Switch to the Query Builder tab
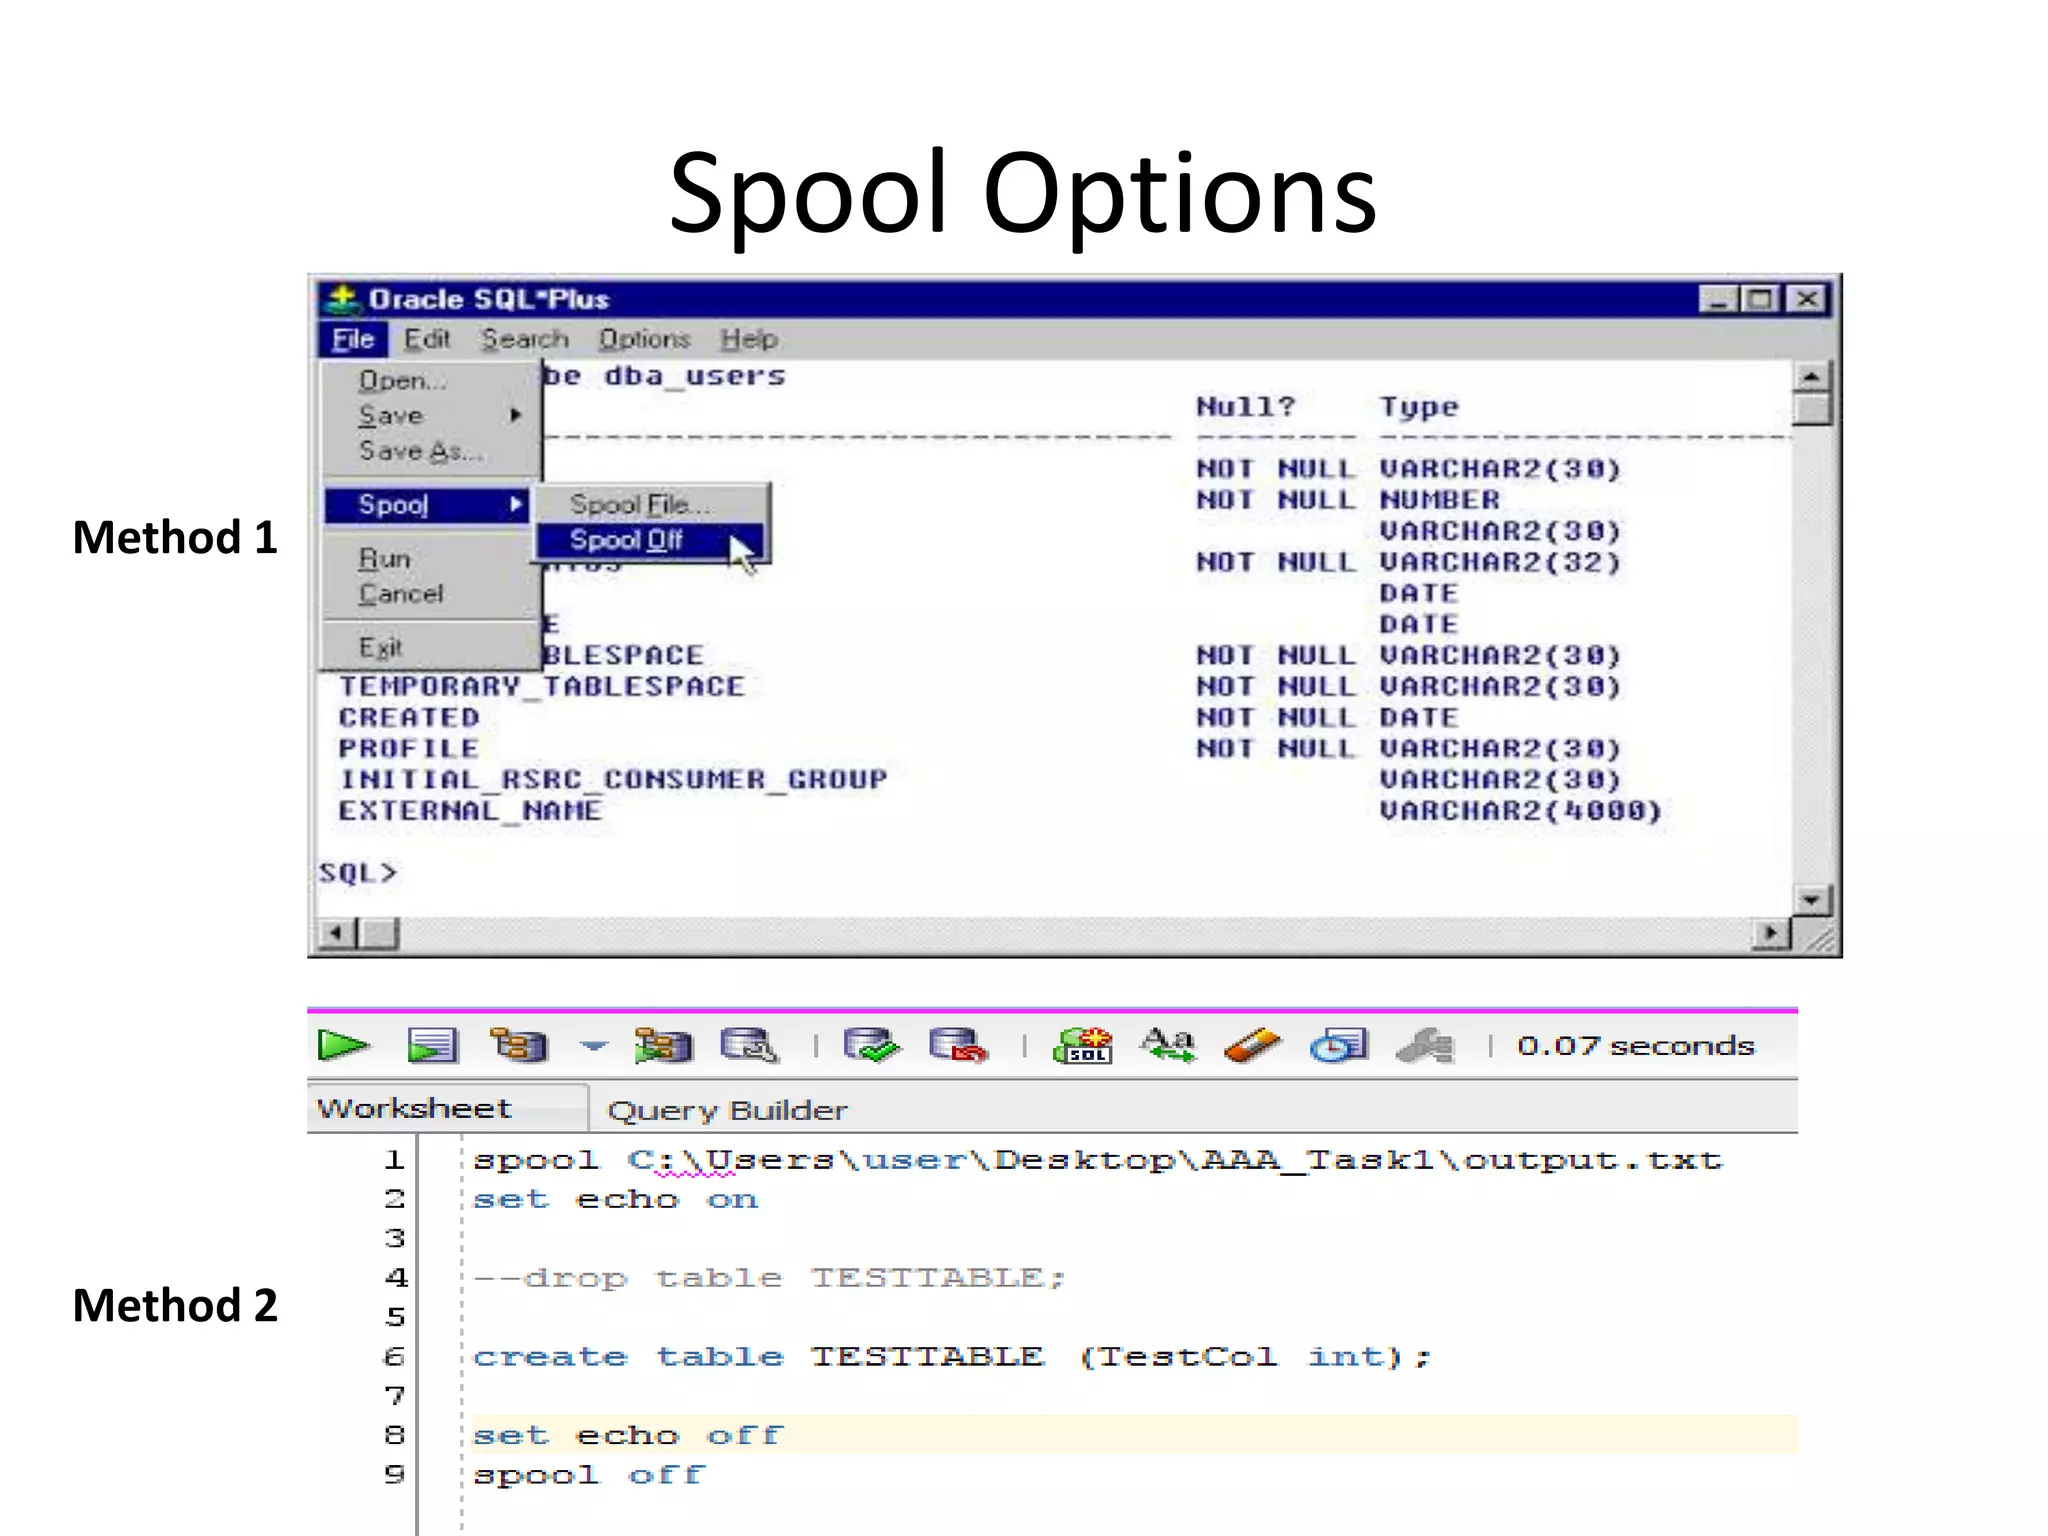This screenshot has width=2048, height=1536. click(x=727, y=1110)
